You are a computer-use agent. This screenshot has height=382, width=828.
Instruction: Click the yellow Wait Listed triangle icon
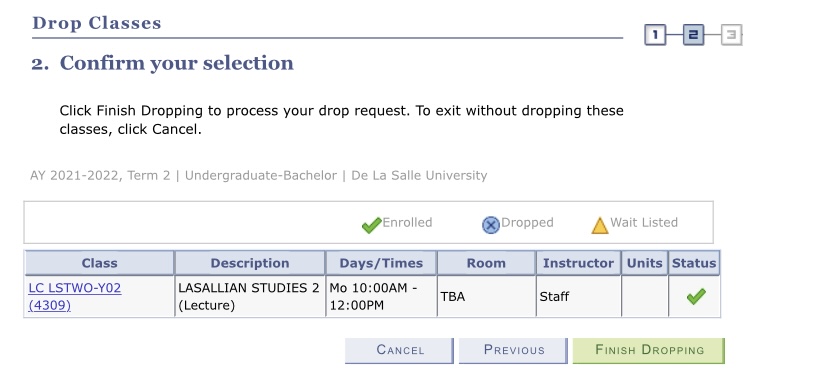(600, 226)
